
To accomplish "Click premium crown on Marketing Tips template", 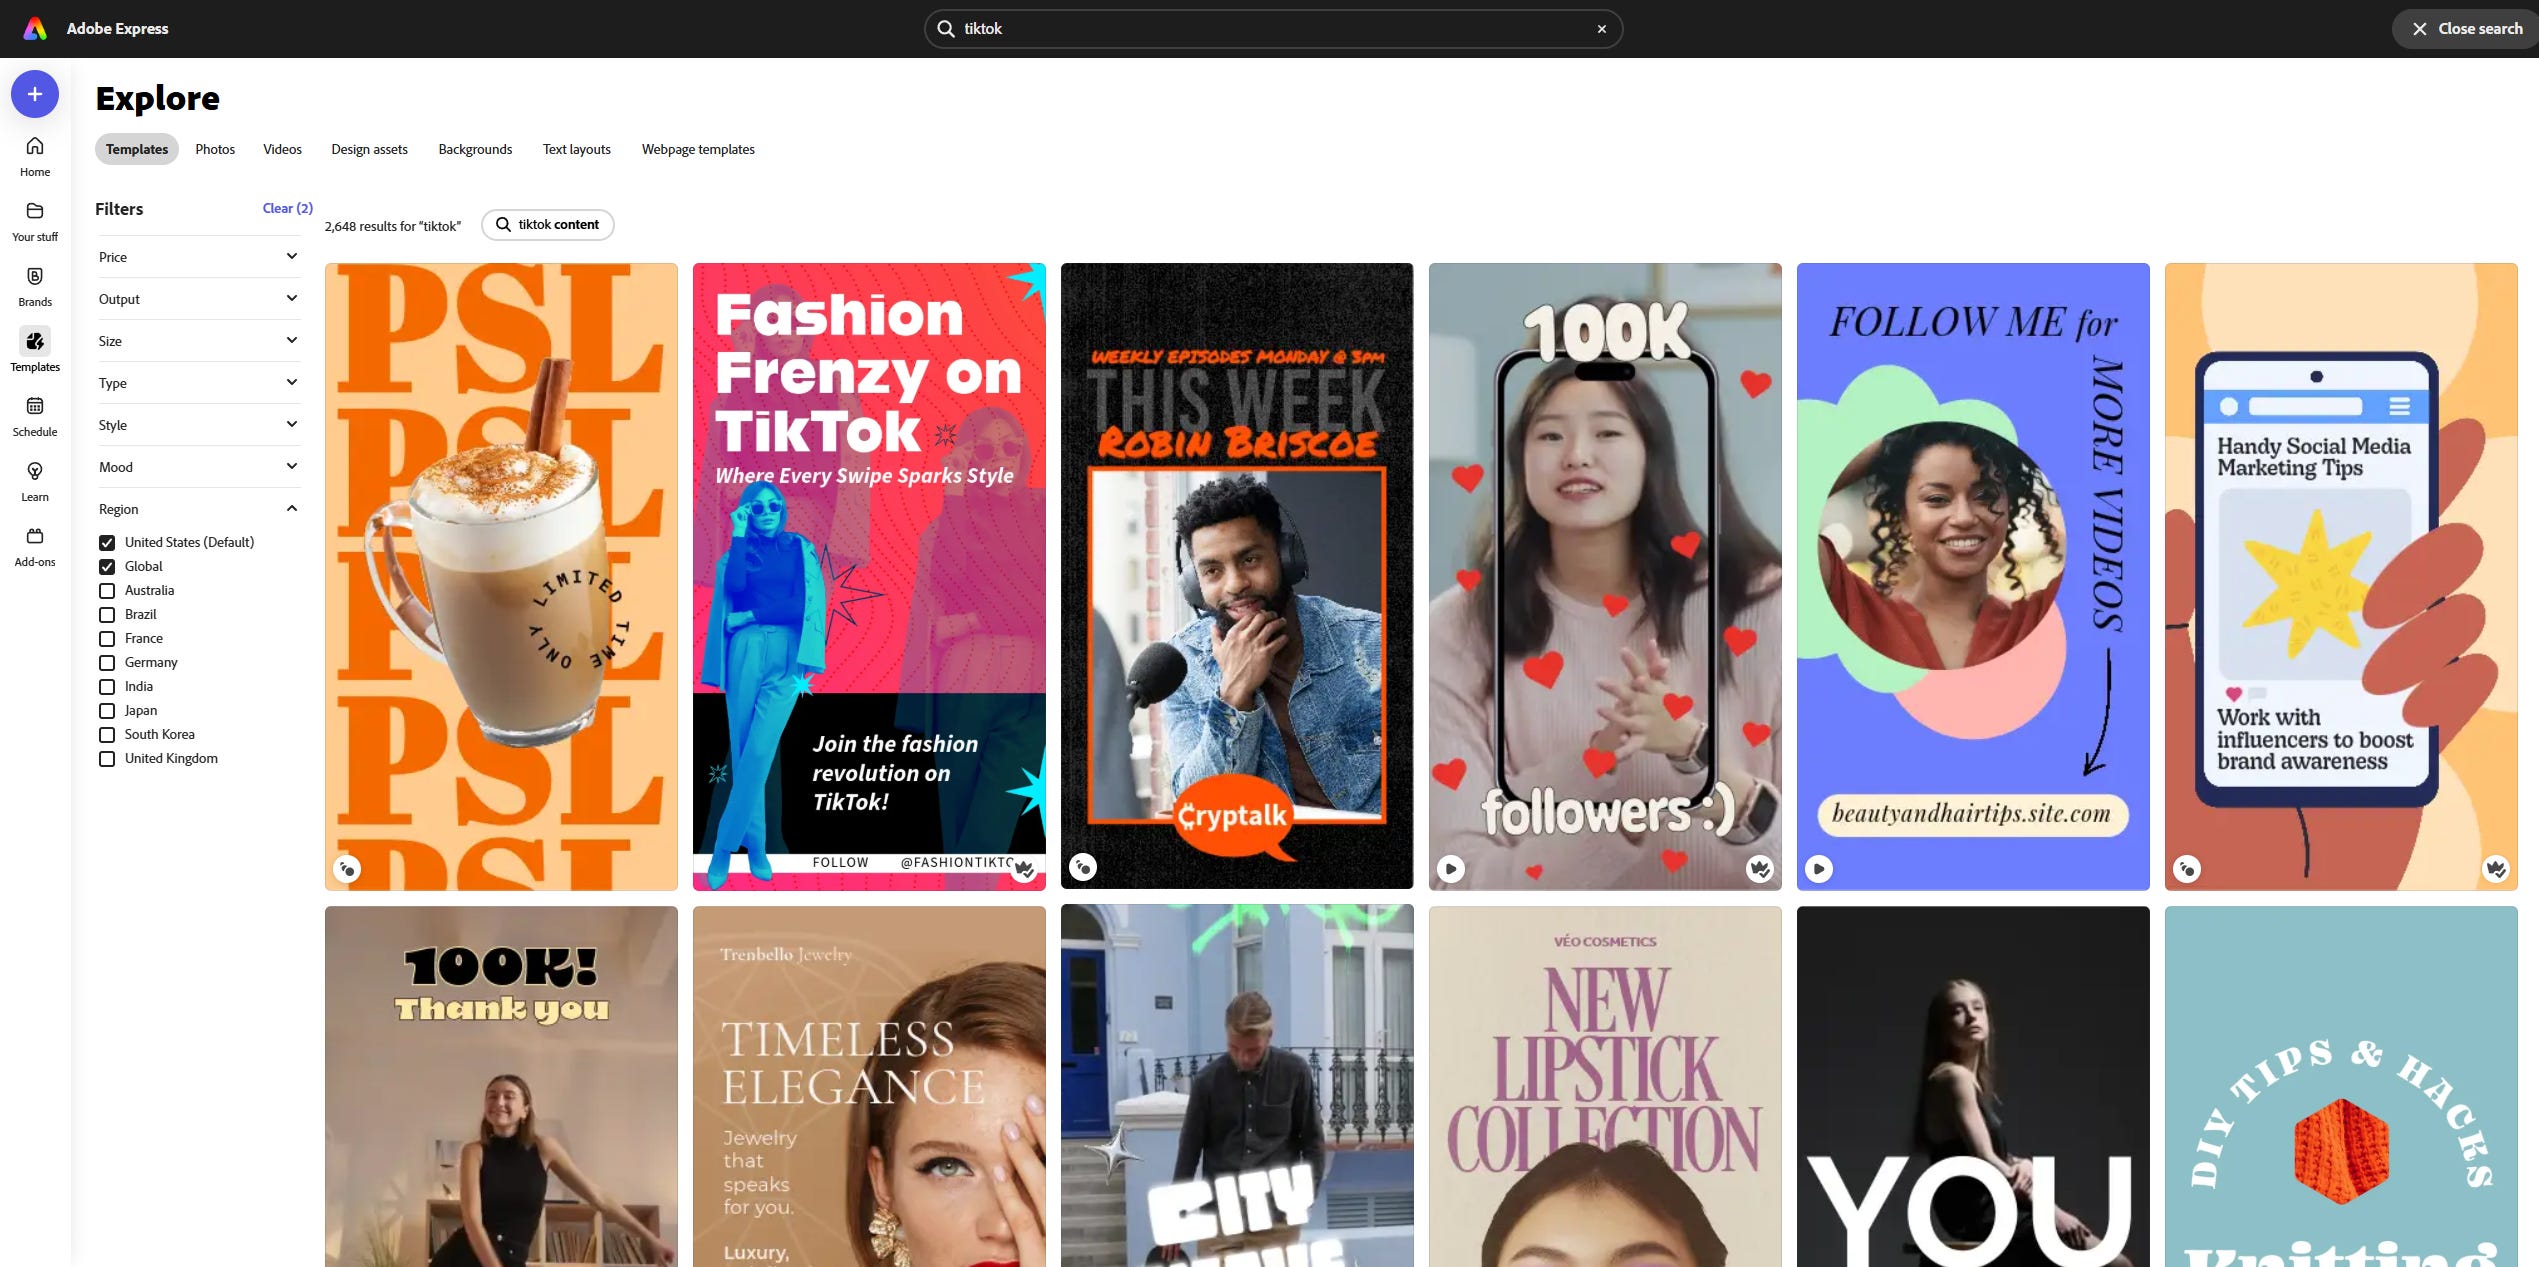I will tap(2496, 869).
